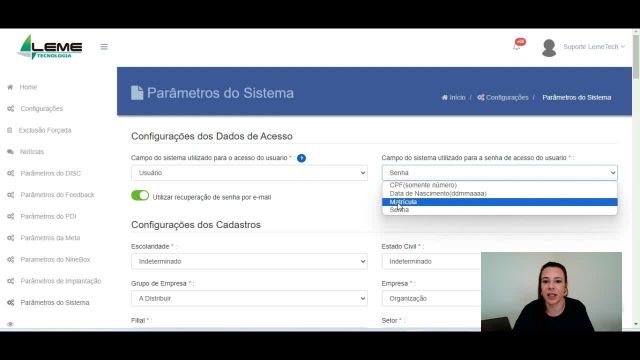This screenshot has width=640, height=360.
Task: Click the gears icon beside Parâmetros do DISC
Action: point(11,173)
